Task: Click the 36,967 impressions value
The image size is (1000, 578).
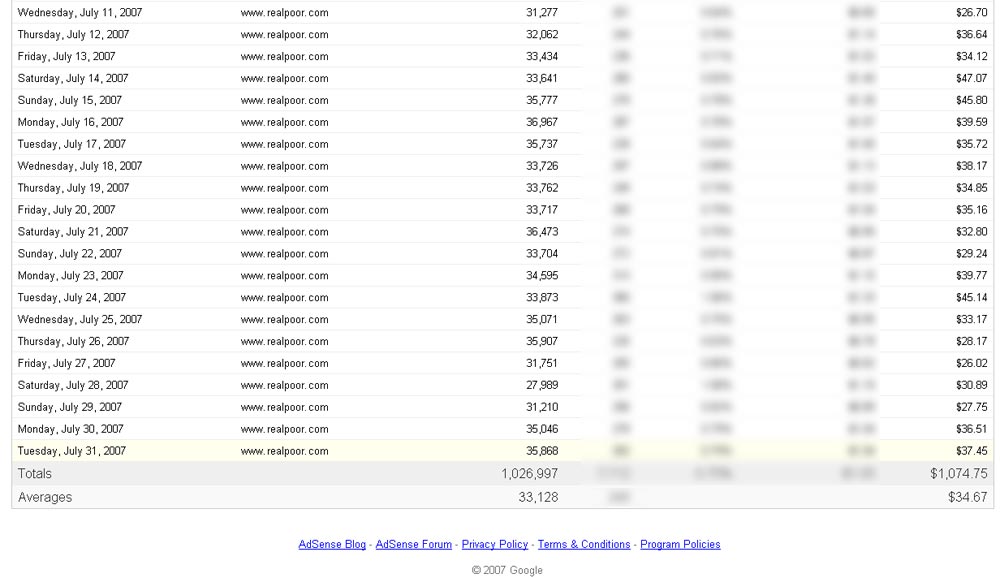Action: point(541,122)
